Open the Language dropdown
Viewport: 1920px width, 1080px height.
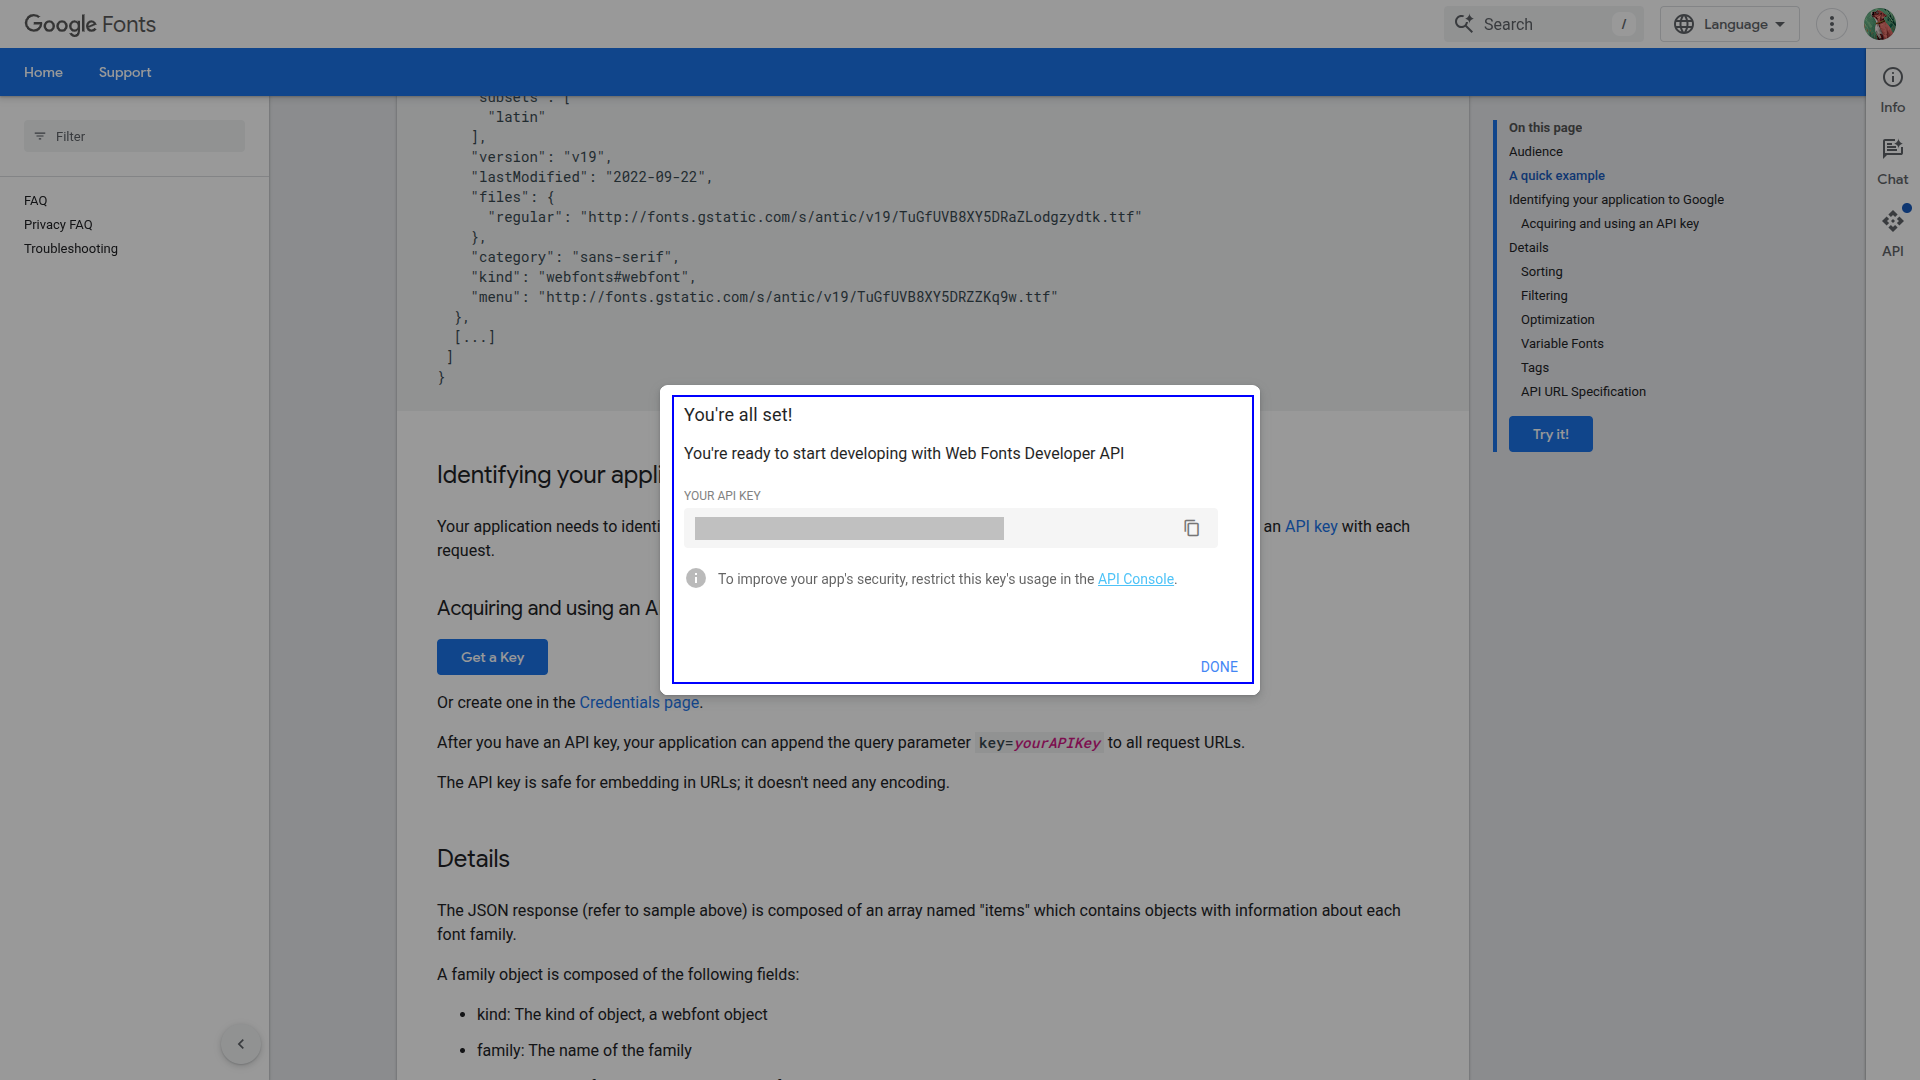click(1729, 24)
